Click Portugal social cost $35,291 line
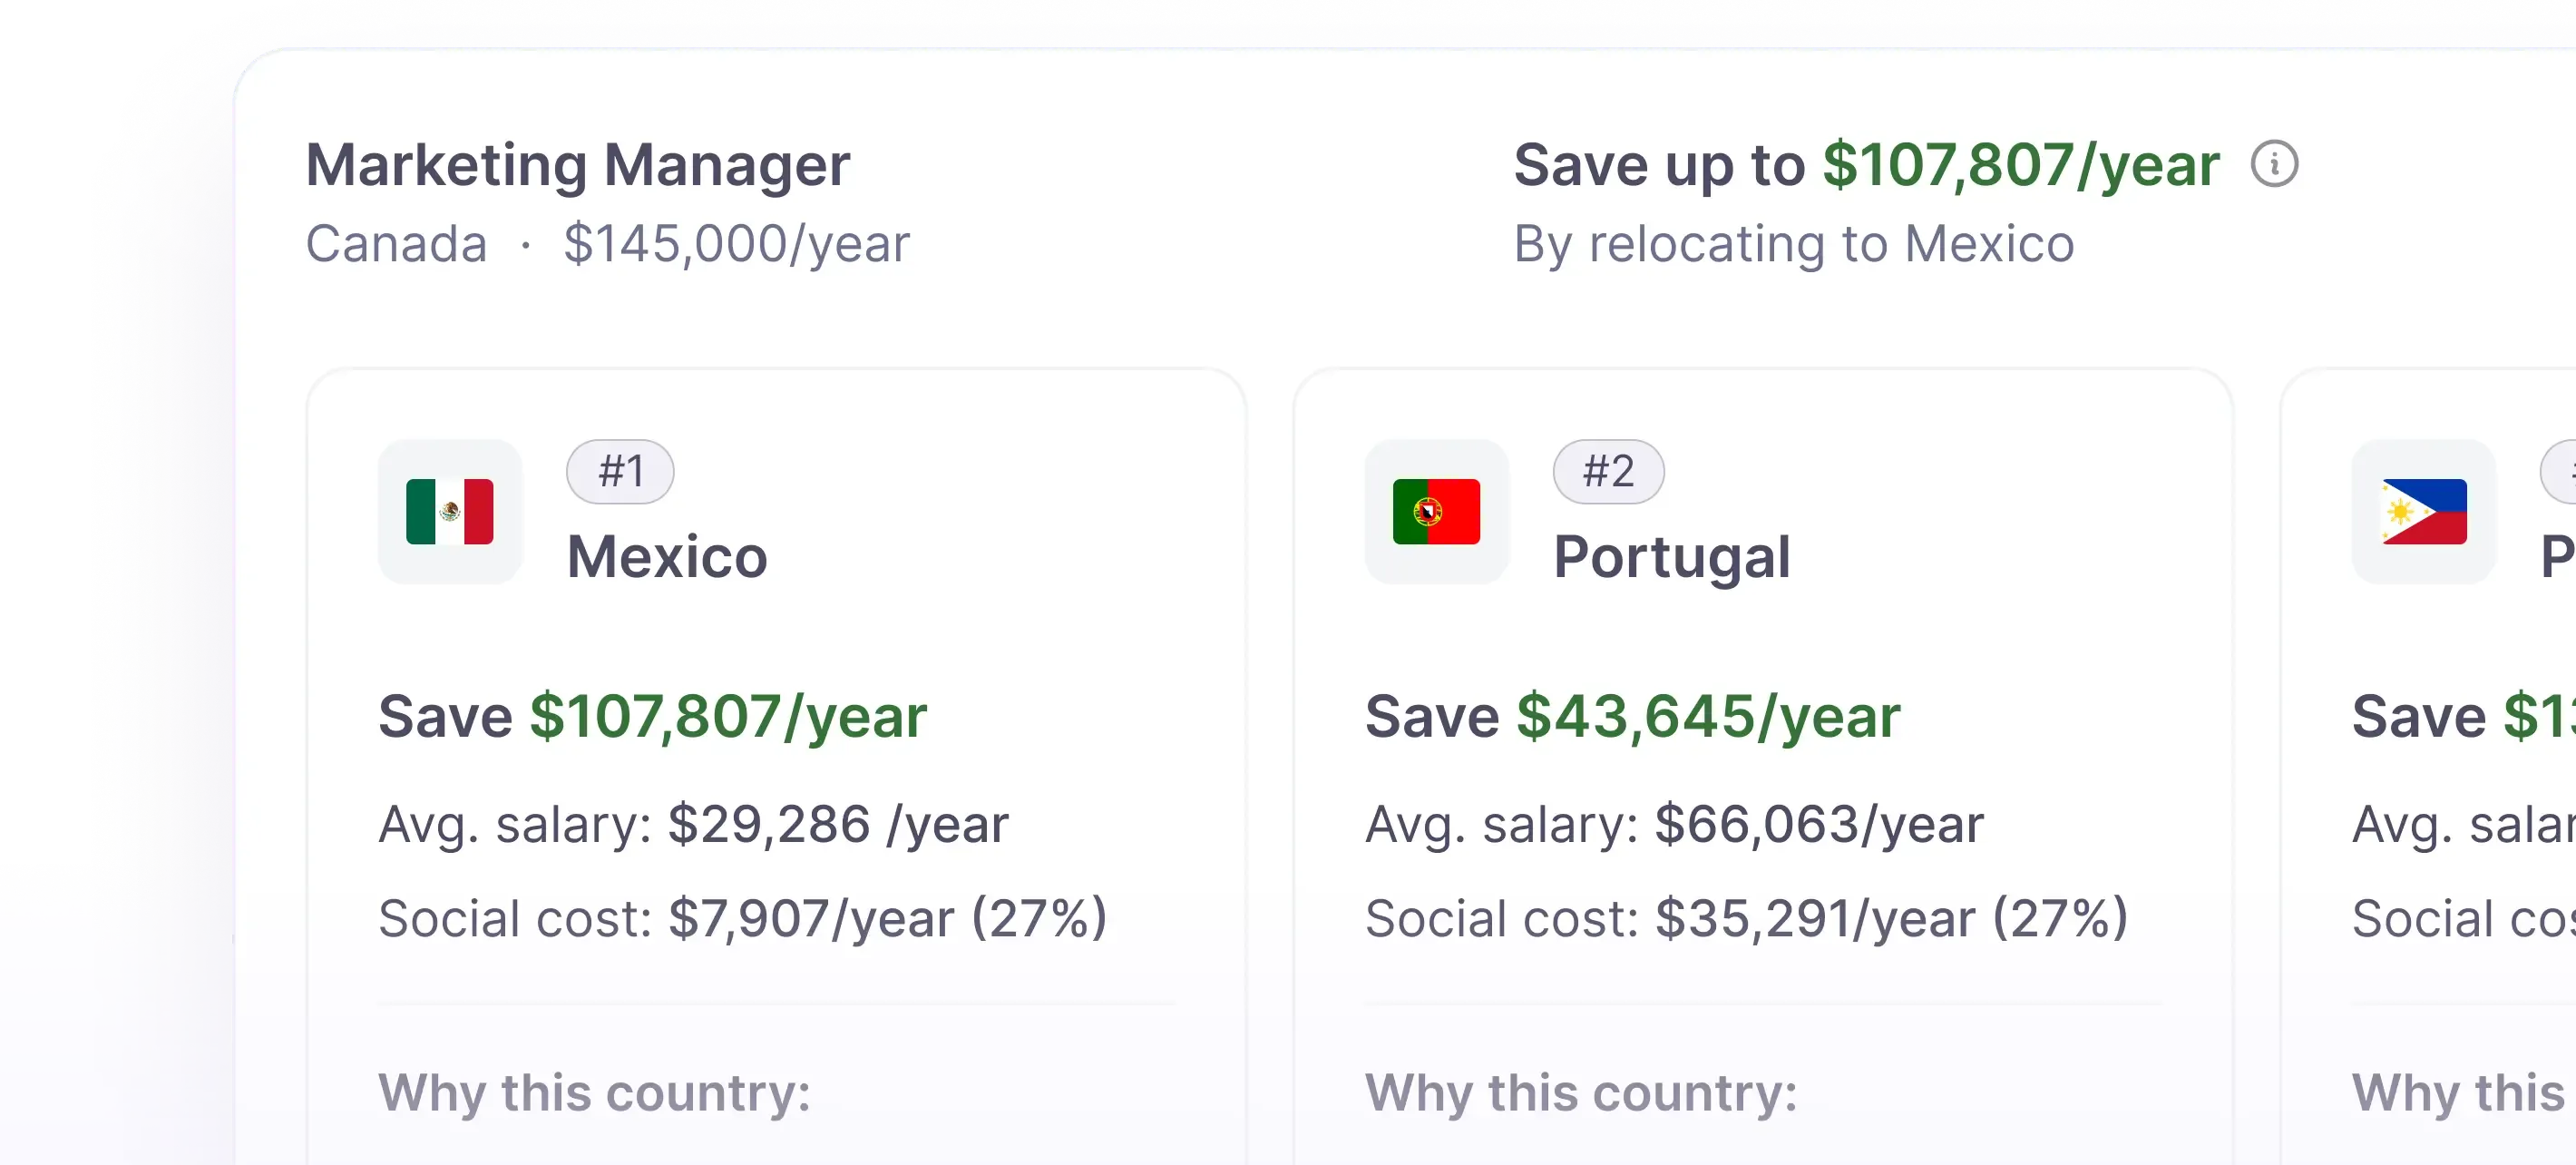2576x1165 pixels. pos(1746,918)
